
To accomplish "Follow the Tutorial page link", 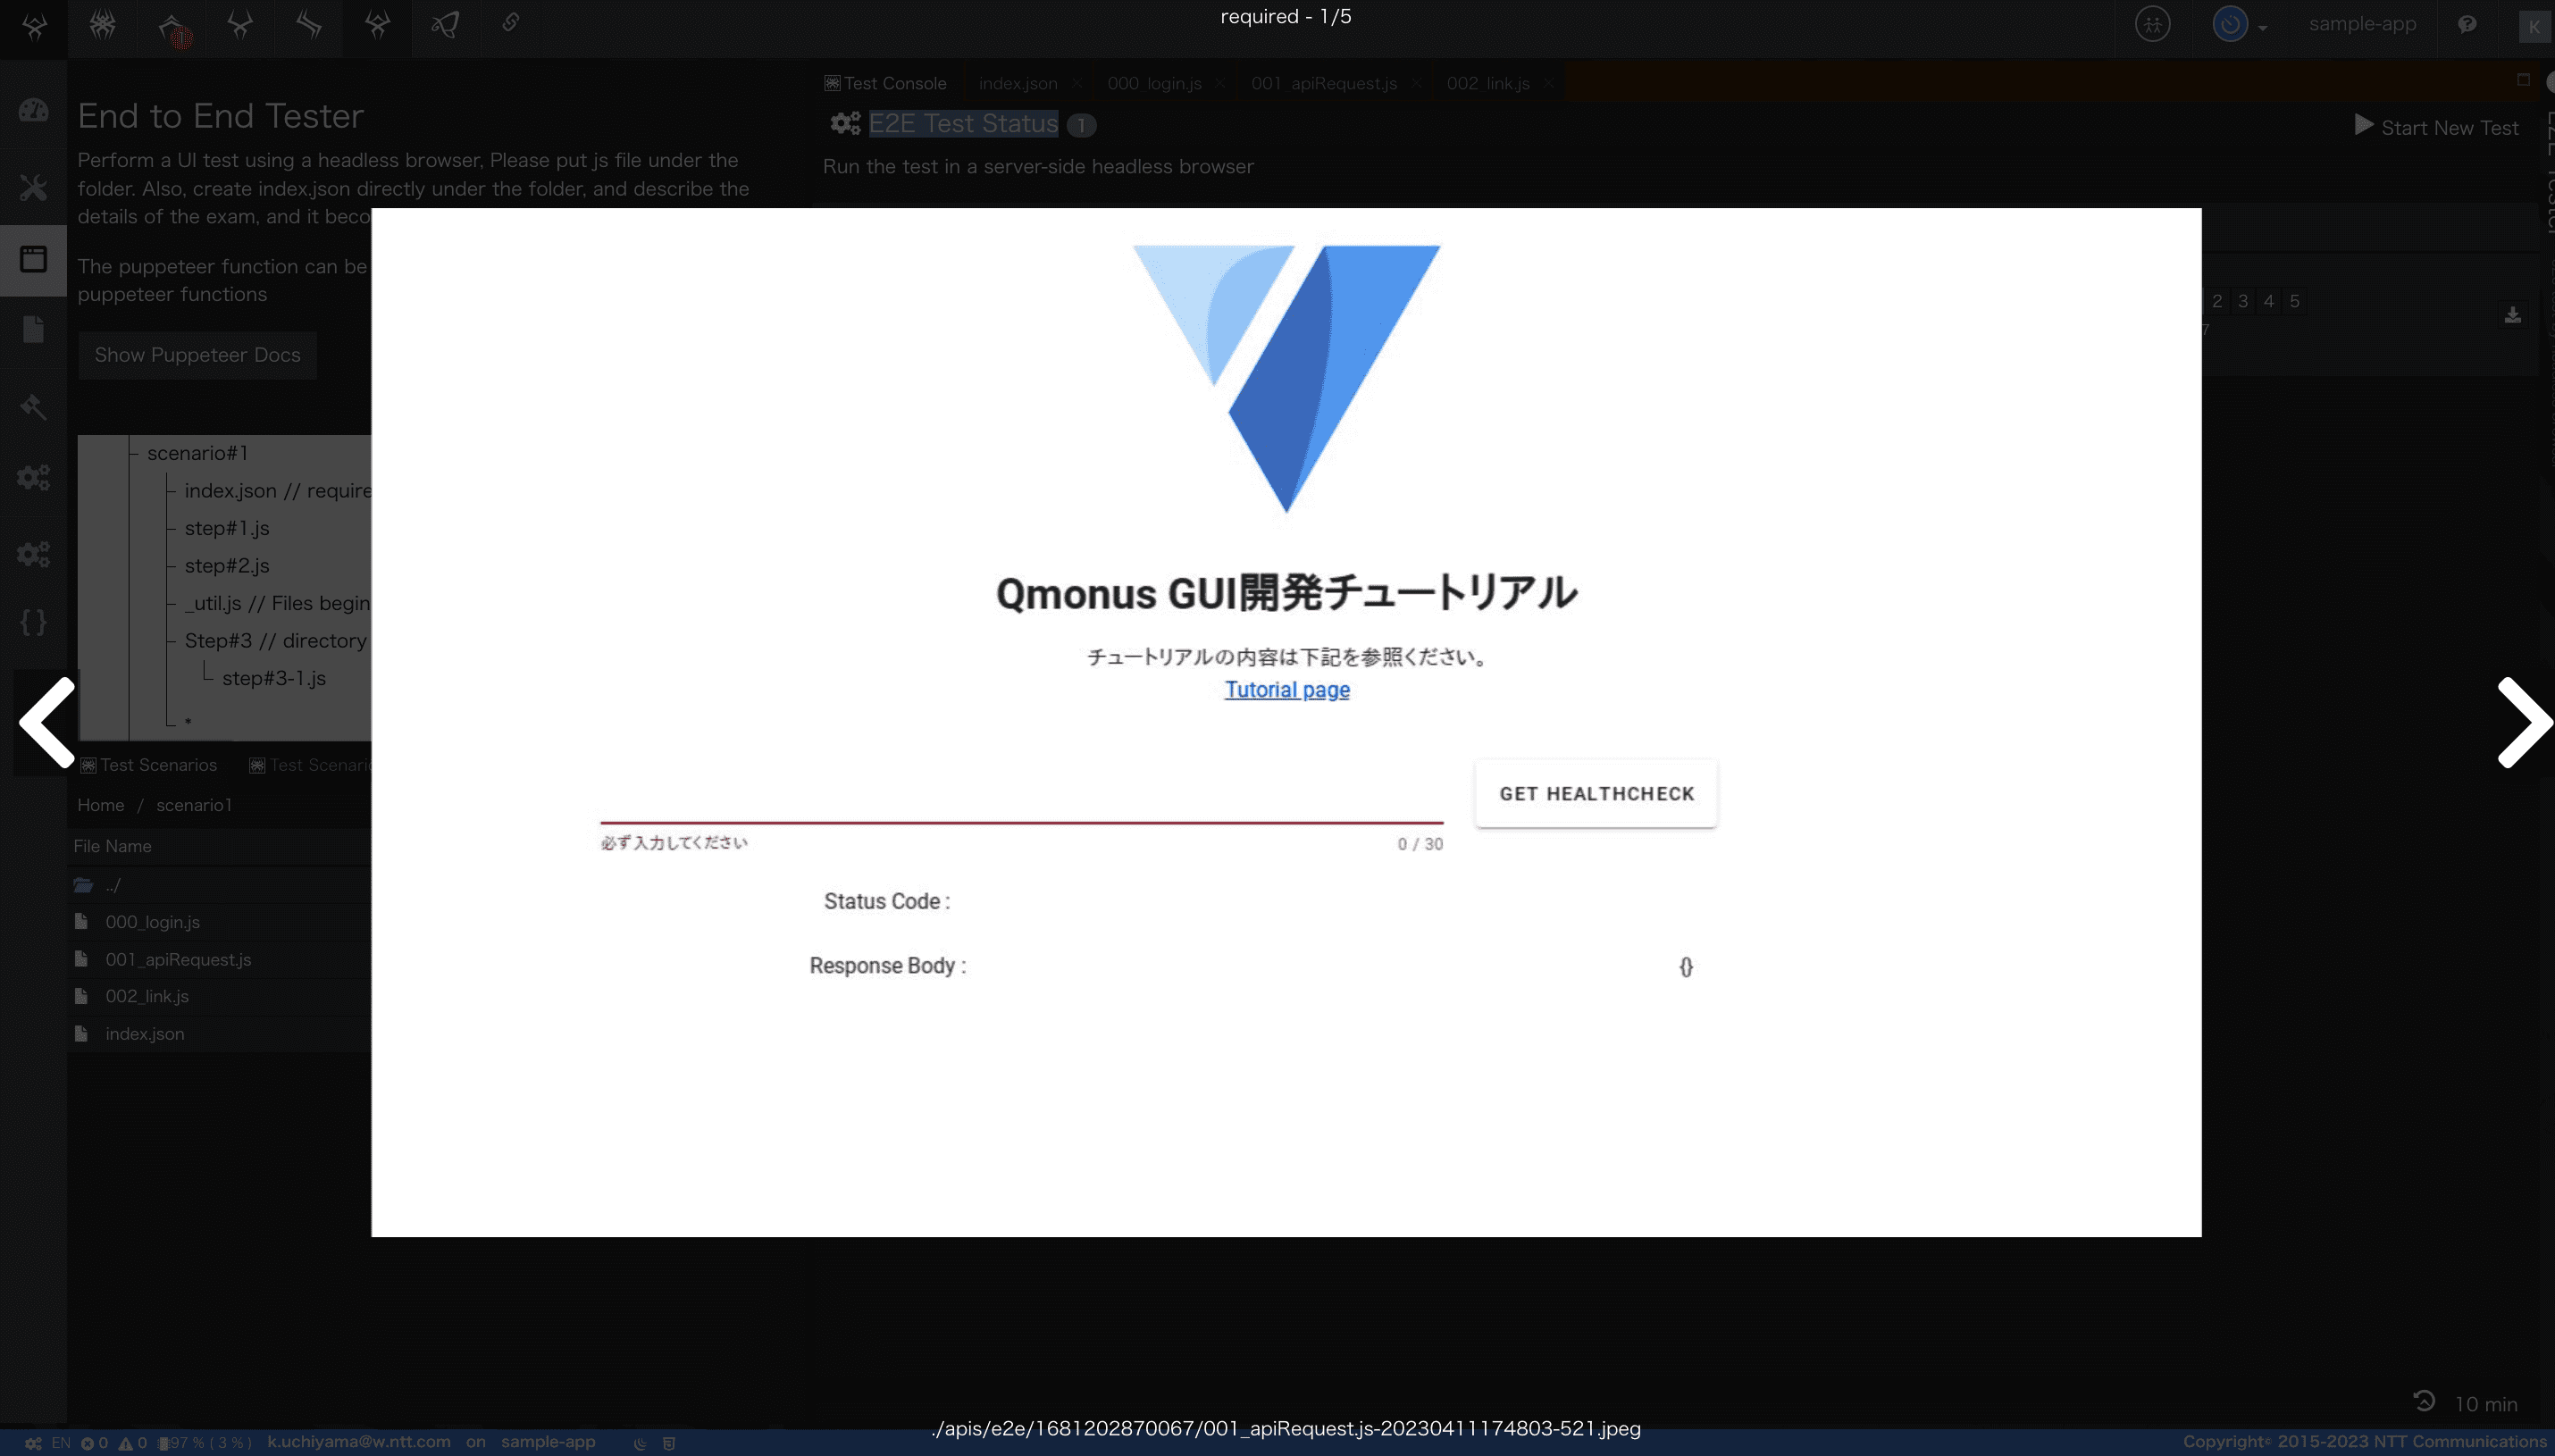I will pos(1286,690).
